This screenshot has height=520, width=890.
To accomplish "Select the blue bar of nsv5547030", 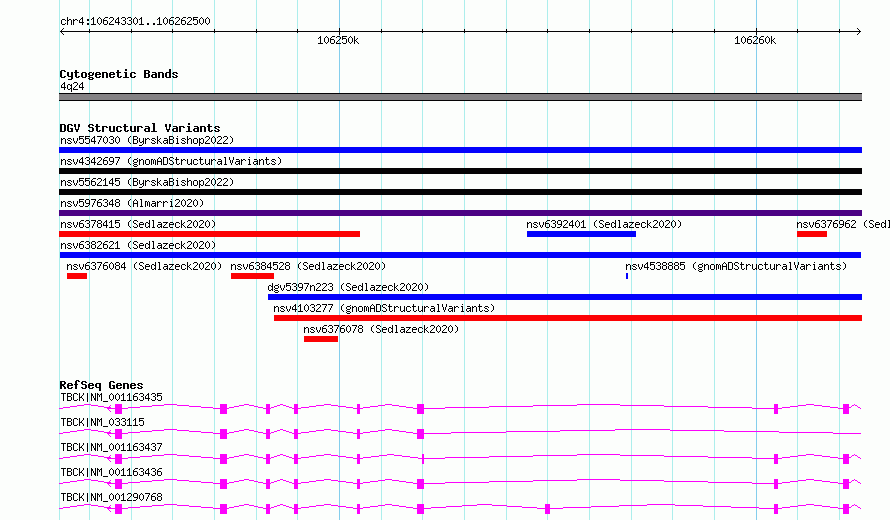I will [x=460, y=150].
